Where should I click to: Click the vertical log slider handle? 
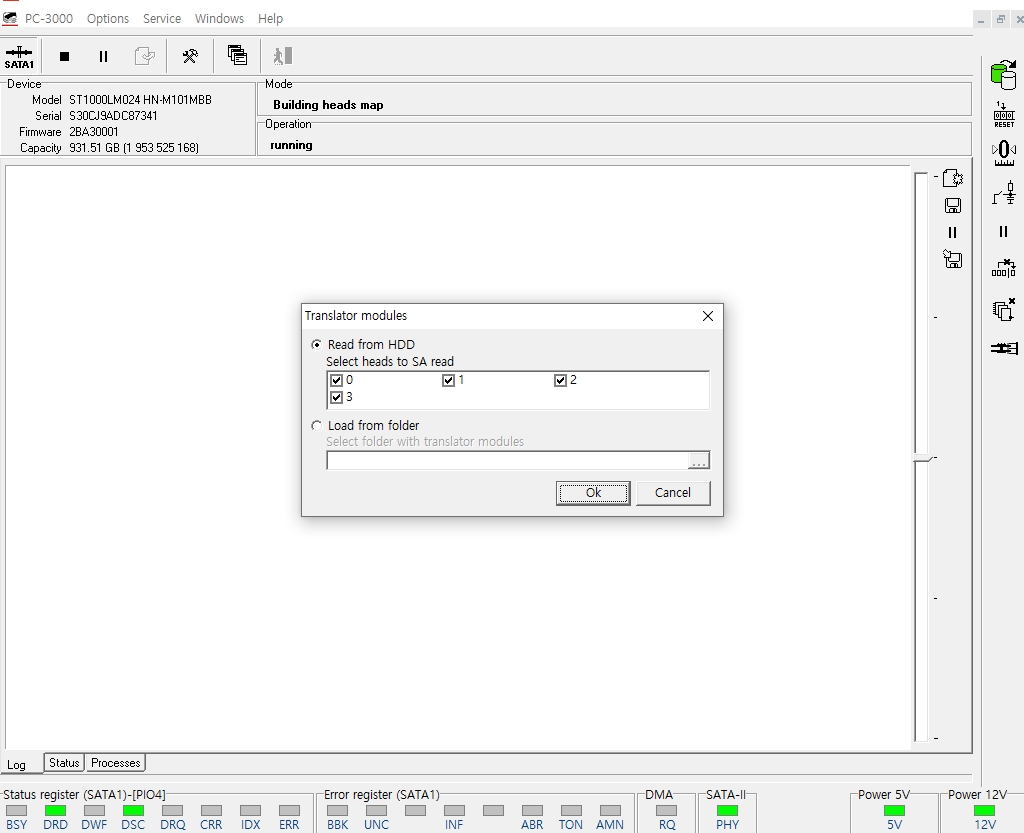pos(922,458)
